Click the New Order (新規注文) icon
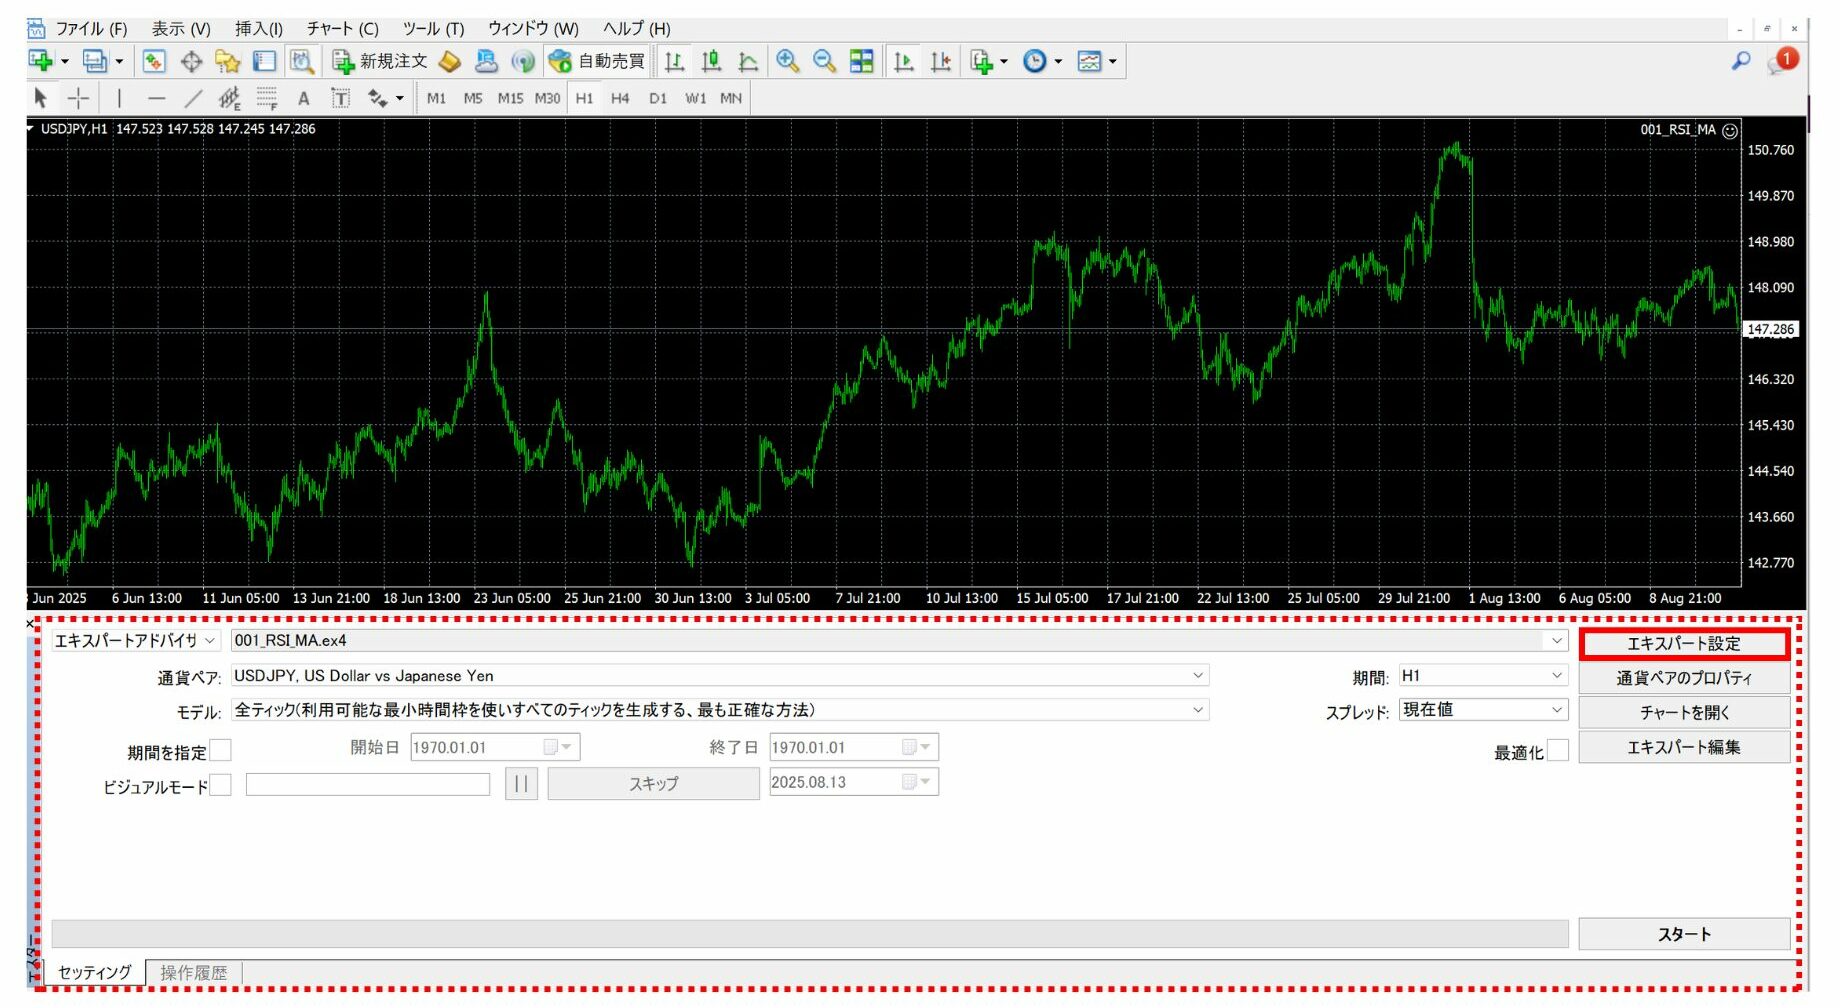The image size is (1840, 1008). pos(380,62)
